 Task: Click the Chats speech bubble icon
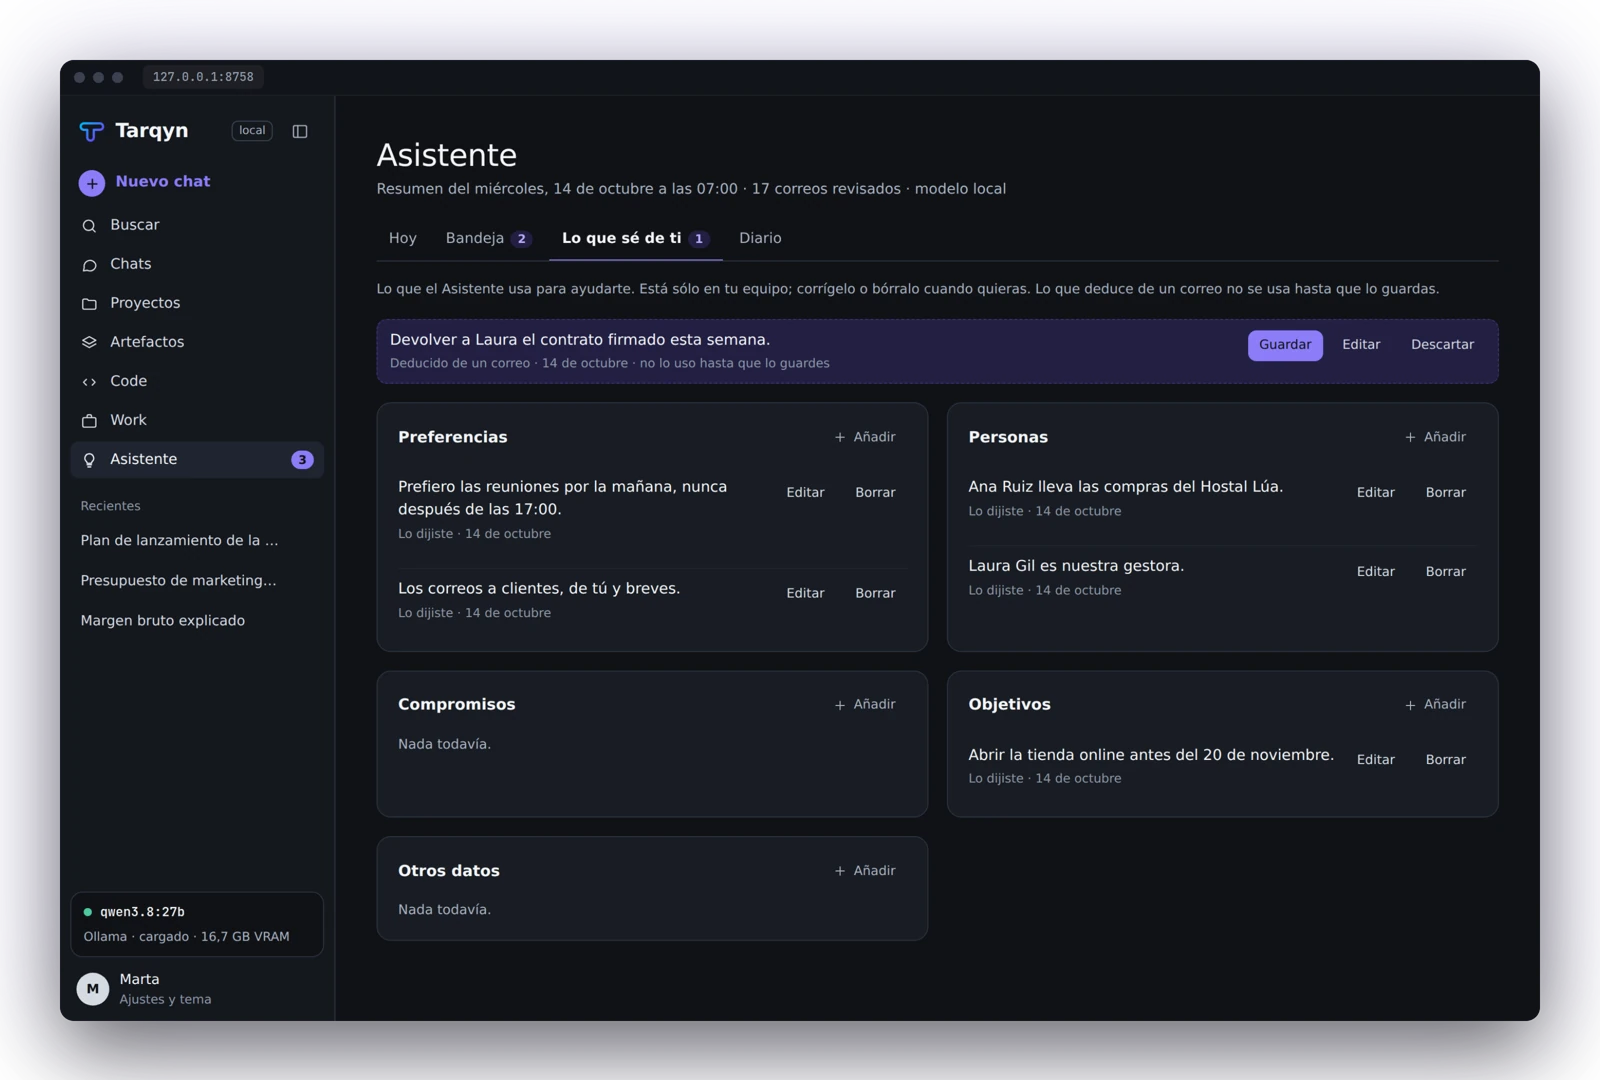tap(89, 265)
